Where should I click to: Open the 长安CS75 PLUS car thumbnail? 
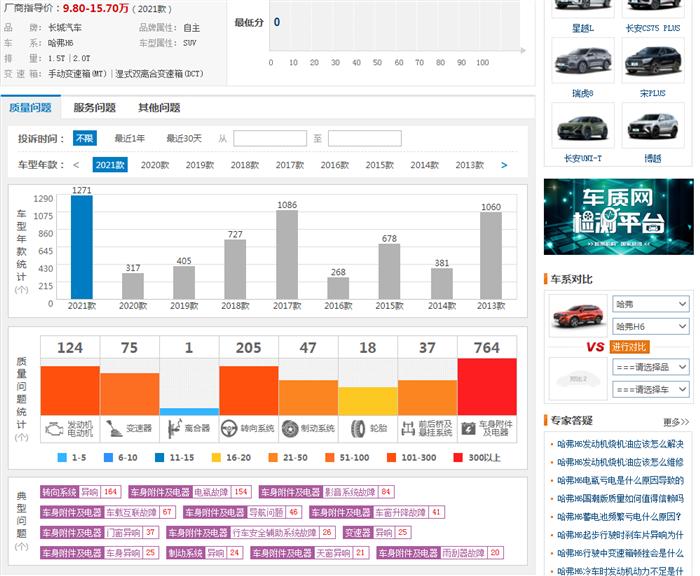653,9
